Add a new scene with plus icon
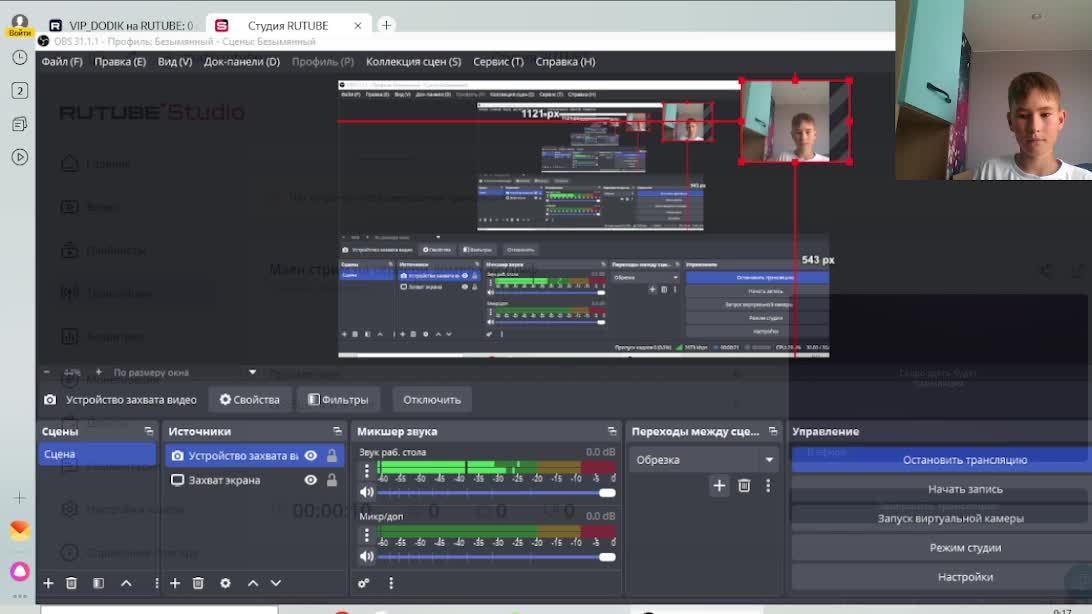Image resolution: width=1092 pixels, height=614 pixels. [48, 583]
